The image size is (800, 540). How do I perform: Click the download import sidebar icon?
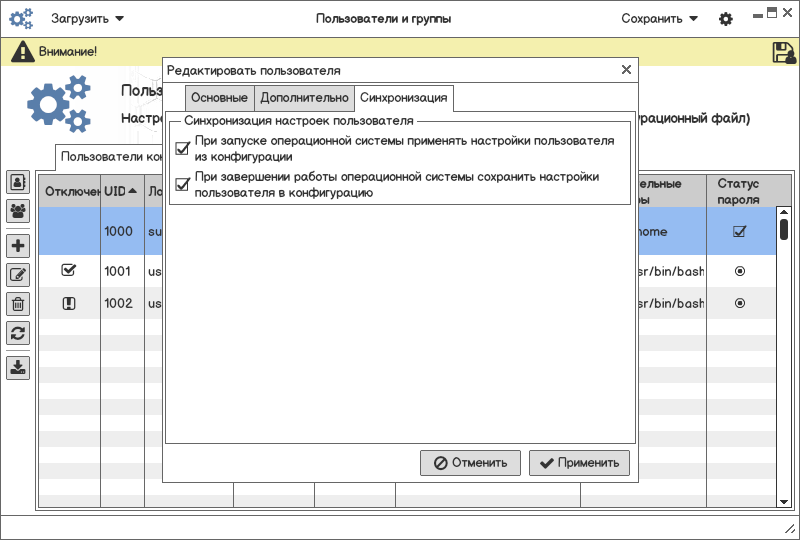click(x=18, y=367)
